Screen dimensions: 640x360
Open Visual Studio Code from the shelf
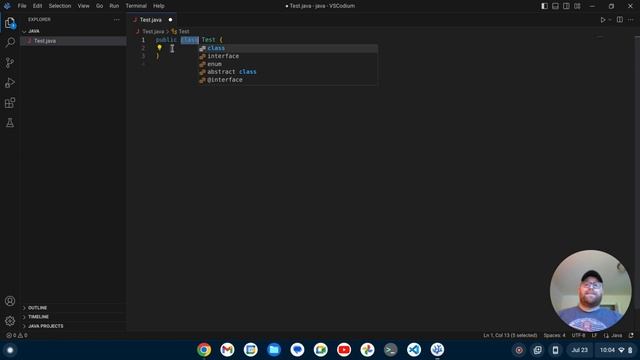[413, 350]
